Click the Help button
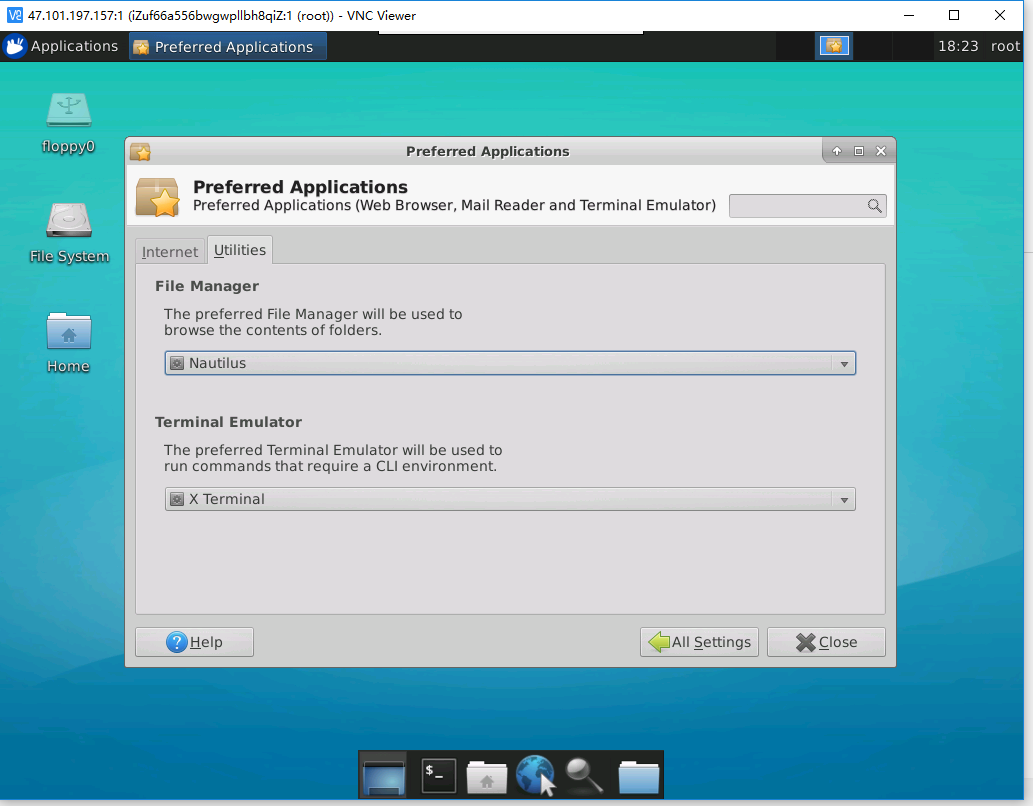 pyautogui.click(x=194, y=641)
